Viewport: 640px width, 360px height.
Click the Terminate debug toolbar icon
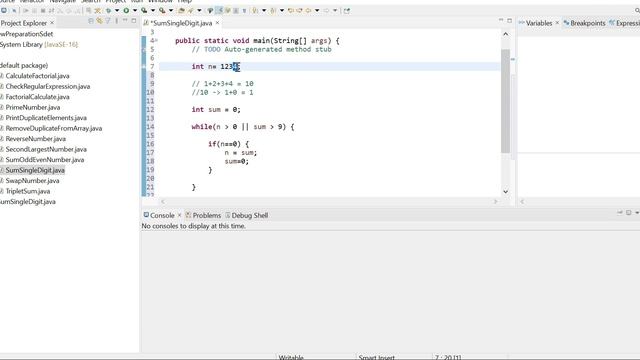[43, 11]
